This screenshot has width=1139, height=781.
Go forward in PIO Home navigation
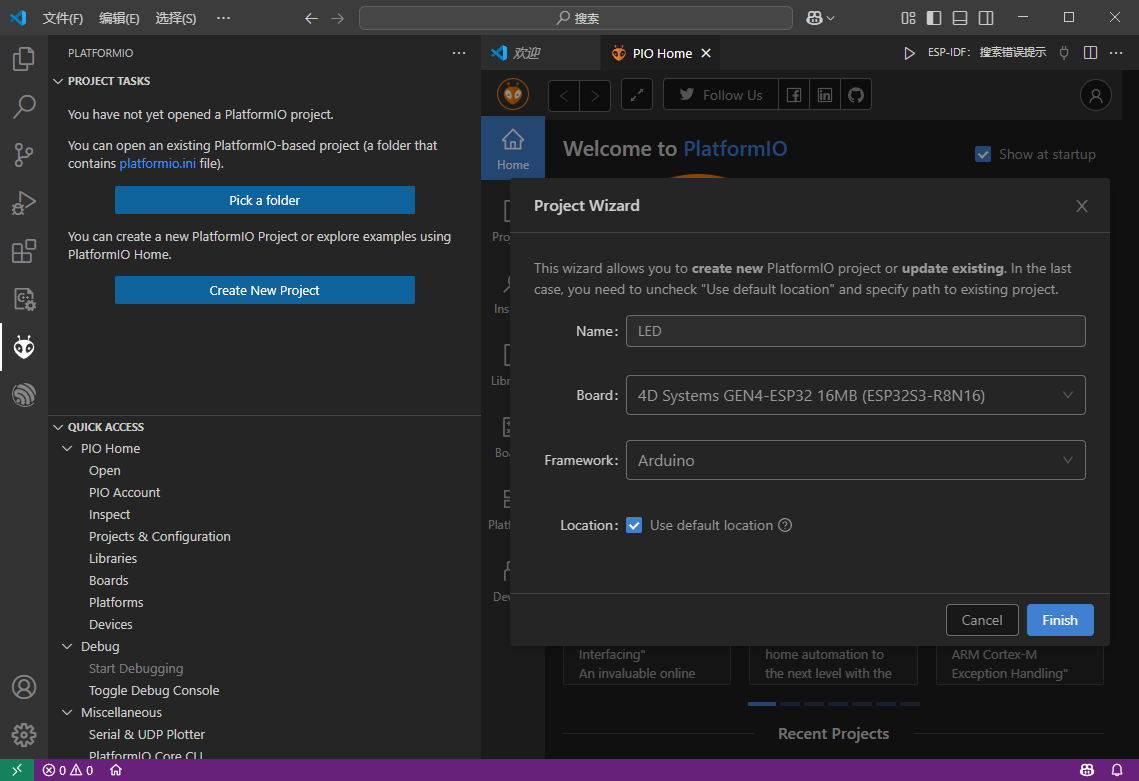[x=595, y=95]
